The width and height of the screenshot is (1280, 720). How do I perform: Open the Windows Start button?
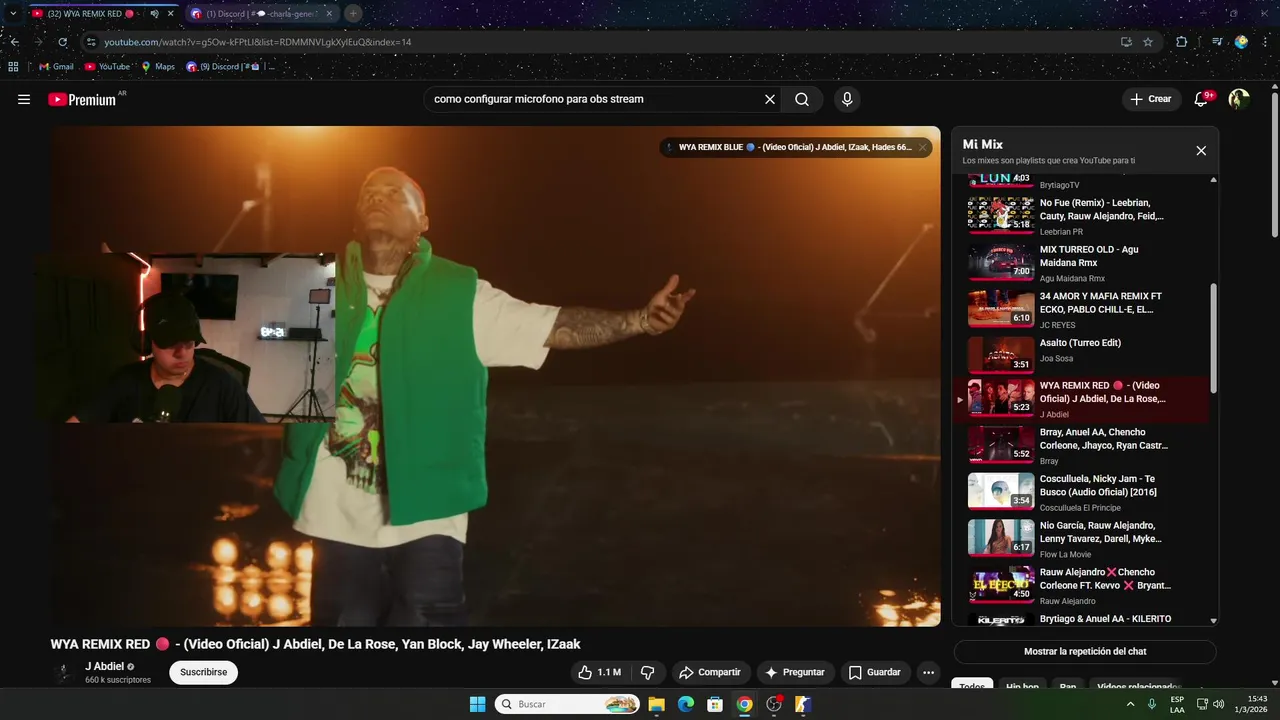click(477, 704)
